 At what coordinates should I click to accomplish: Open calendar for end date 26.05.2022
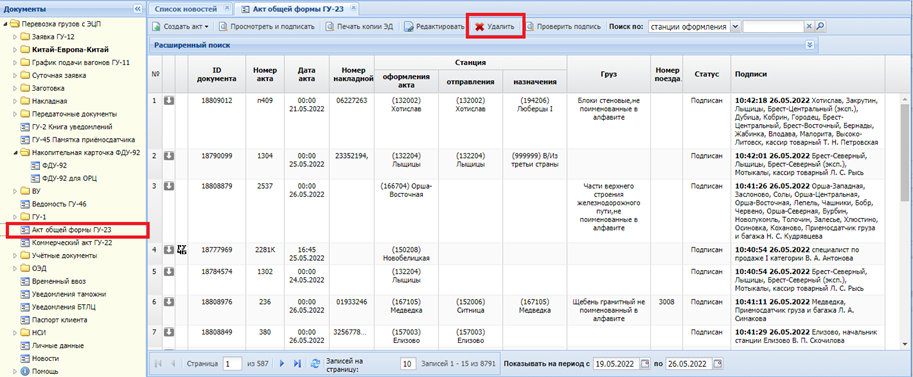tap(717, 364)
